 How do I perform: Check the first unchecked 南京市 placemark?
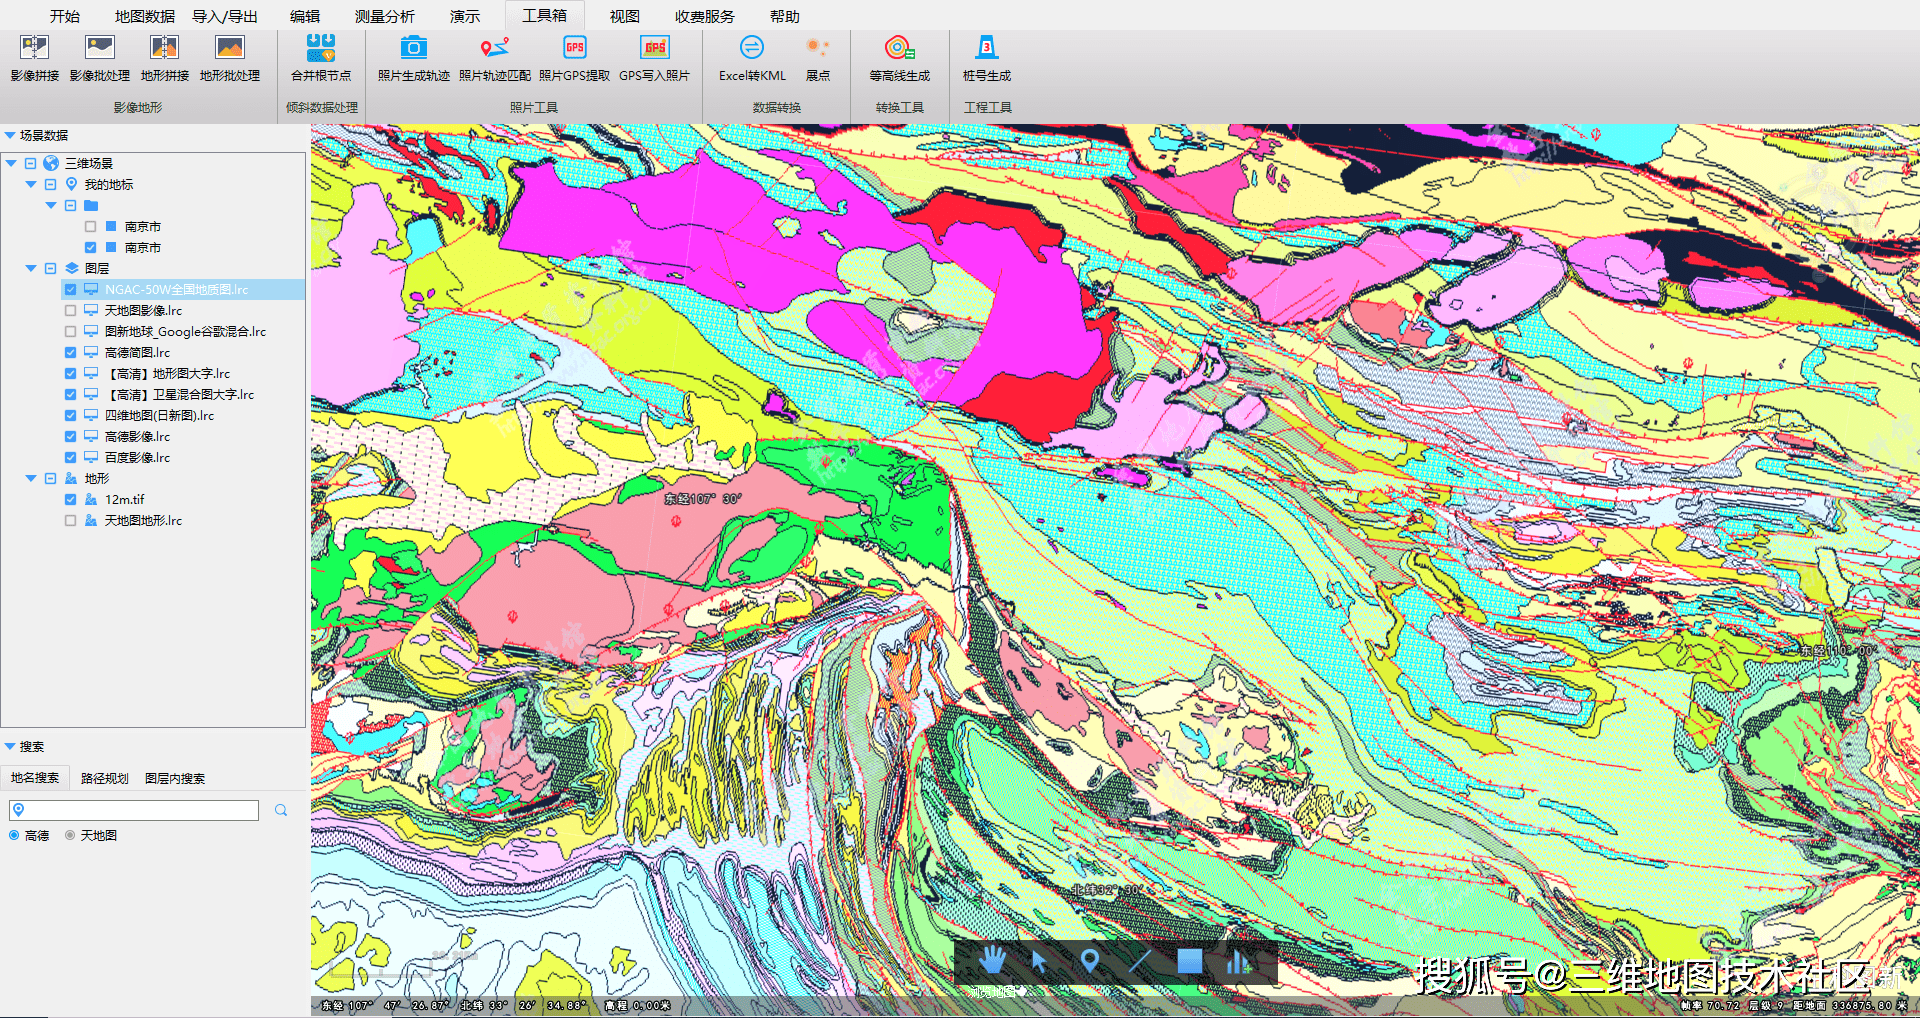(91, 226)
